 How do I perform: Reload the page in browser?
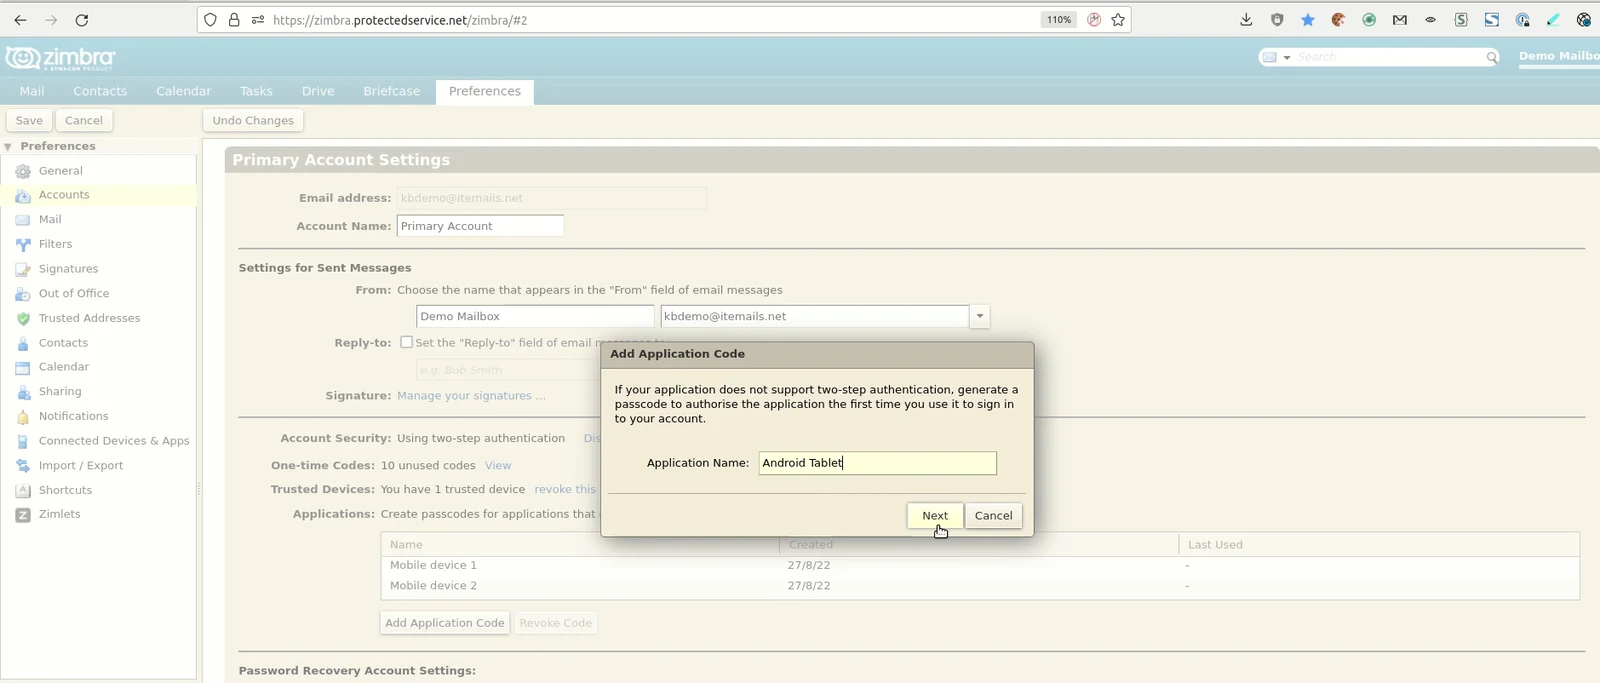click(x=82, y=20)
